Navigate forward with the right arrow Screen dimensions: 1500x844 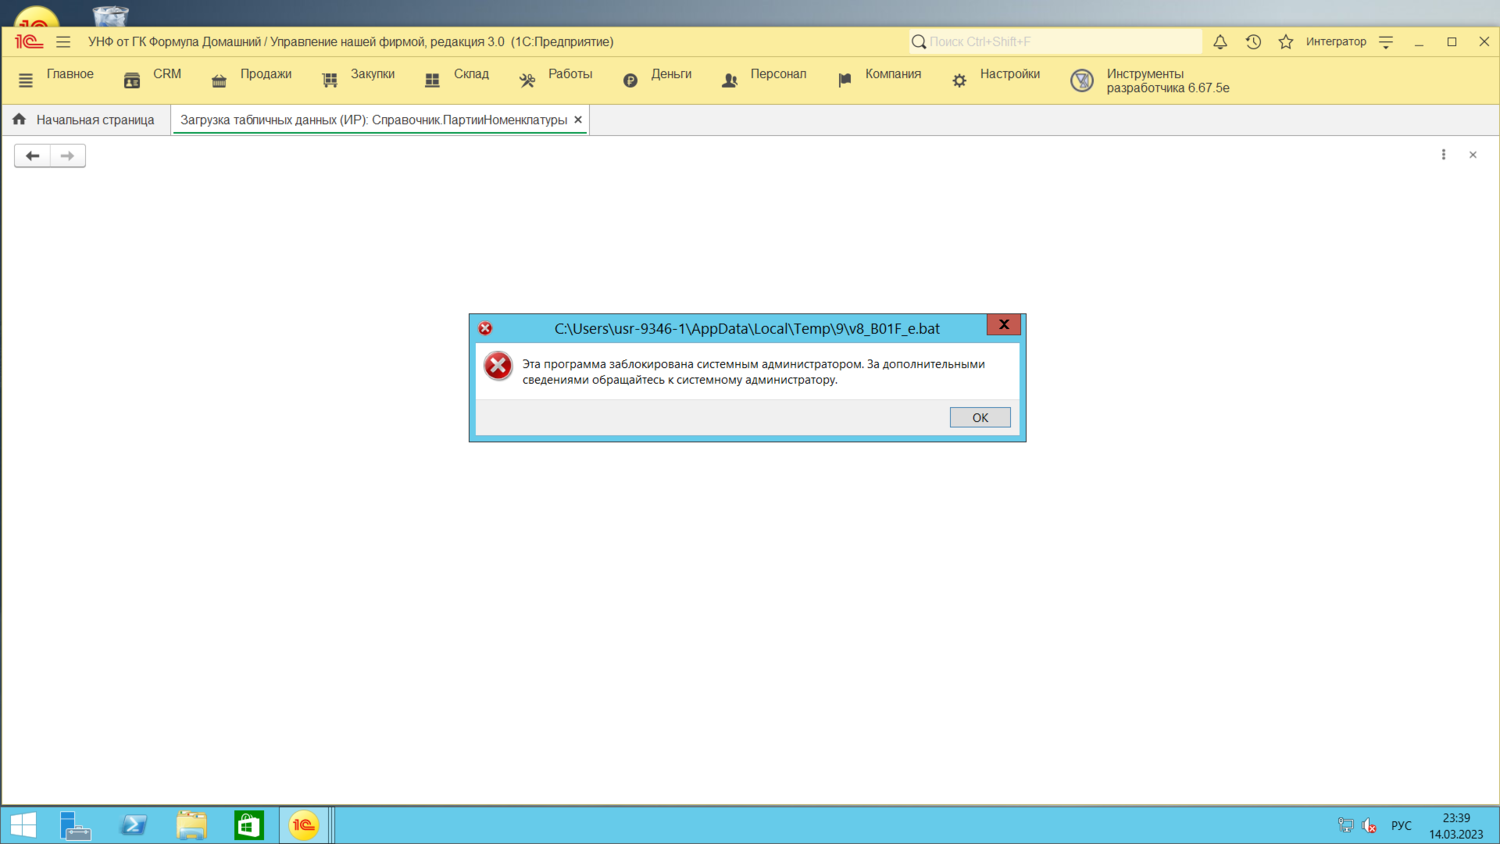(67, 156)
